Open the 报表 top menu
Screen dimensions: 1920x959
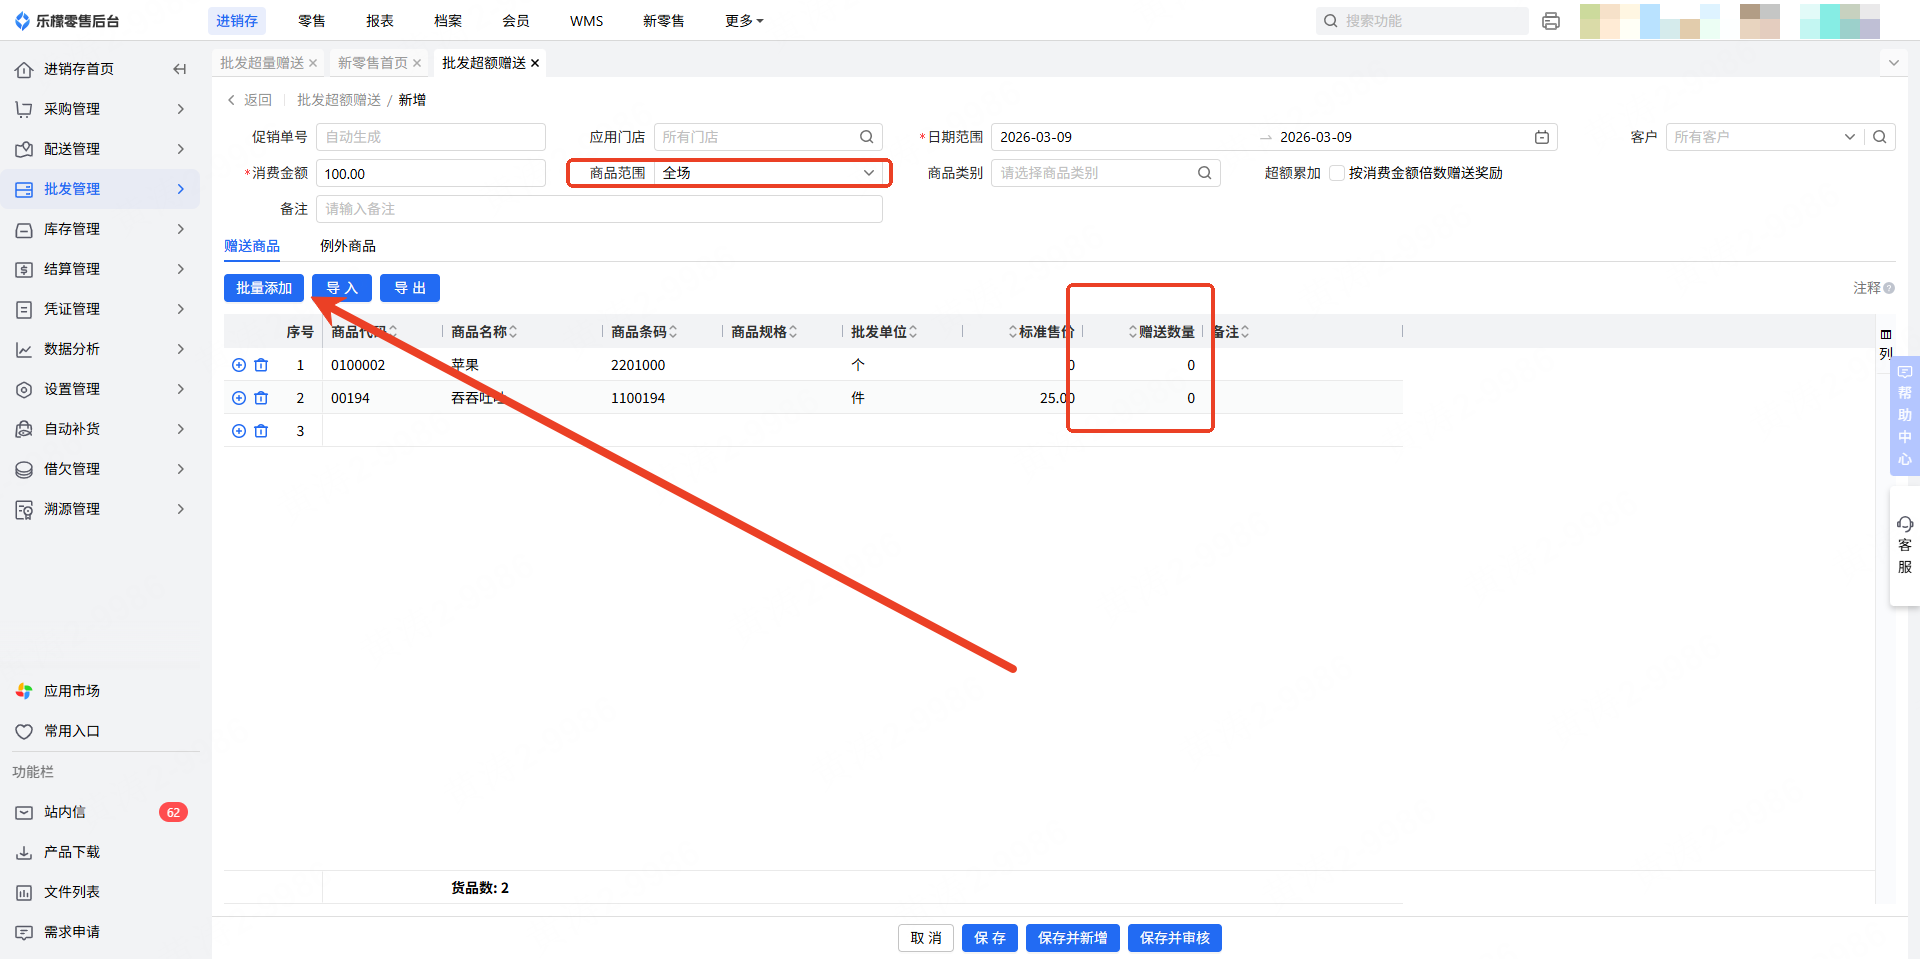tap(380, 21)
